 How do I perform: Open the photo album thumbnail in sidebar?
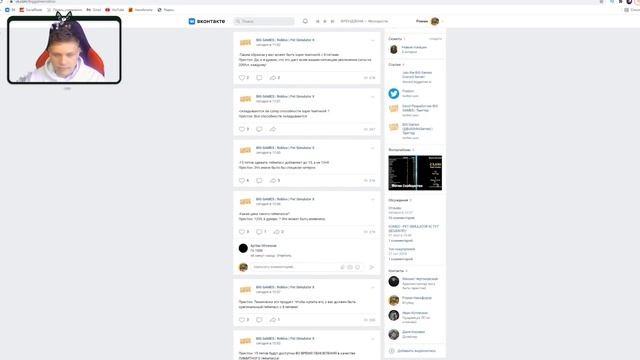point(415,173)
